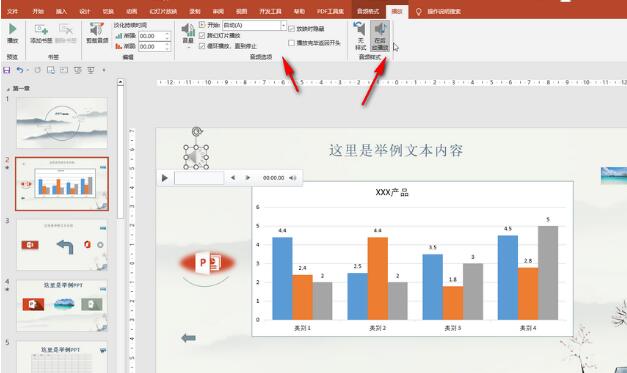This screenshot has width=627, height=373.
Task: Select slide 5 thumbnail
Action: (x=62, y=357)
